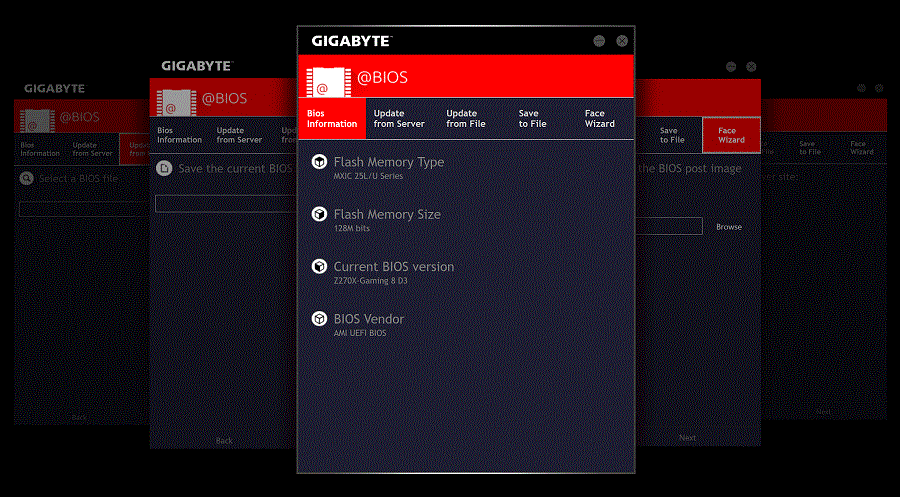Screen dimensions: 900x497
Task: Select highlighted Face Wizard tab in right window
Action: point(731,135)
